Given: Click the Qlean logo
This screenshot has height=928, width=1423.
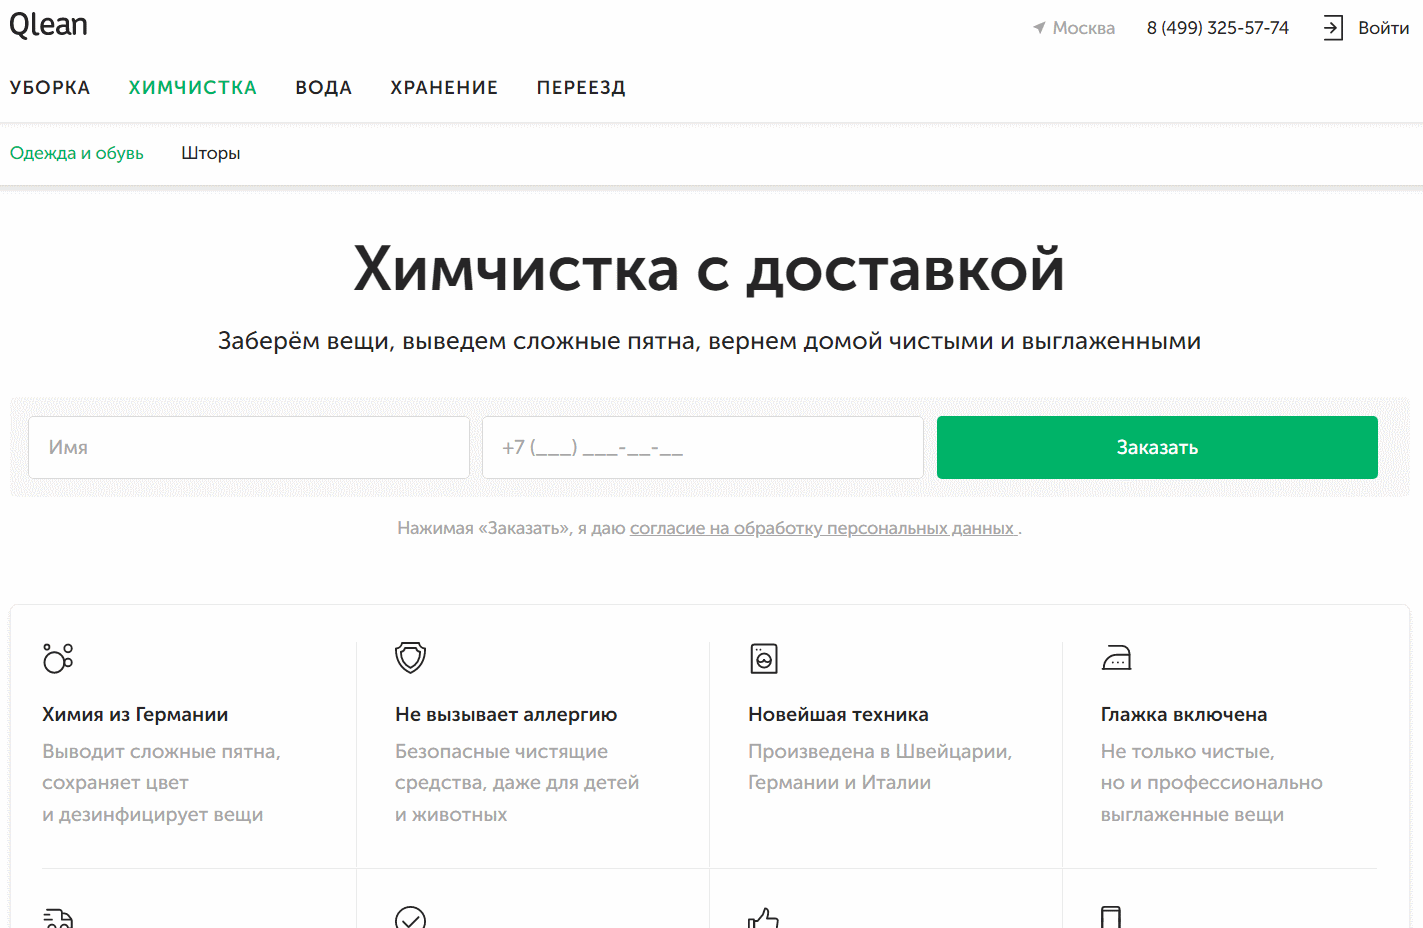Looking at the screenshot, I should point(48,25).
